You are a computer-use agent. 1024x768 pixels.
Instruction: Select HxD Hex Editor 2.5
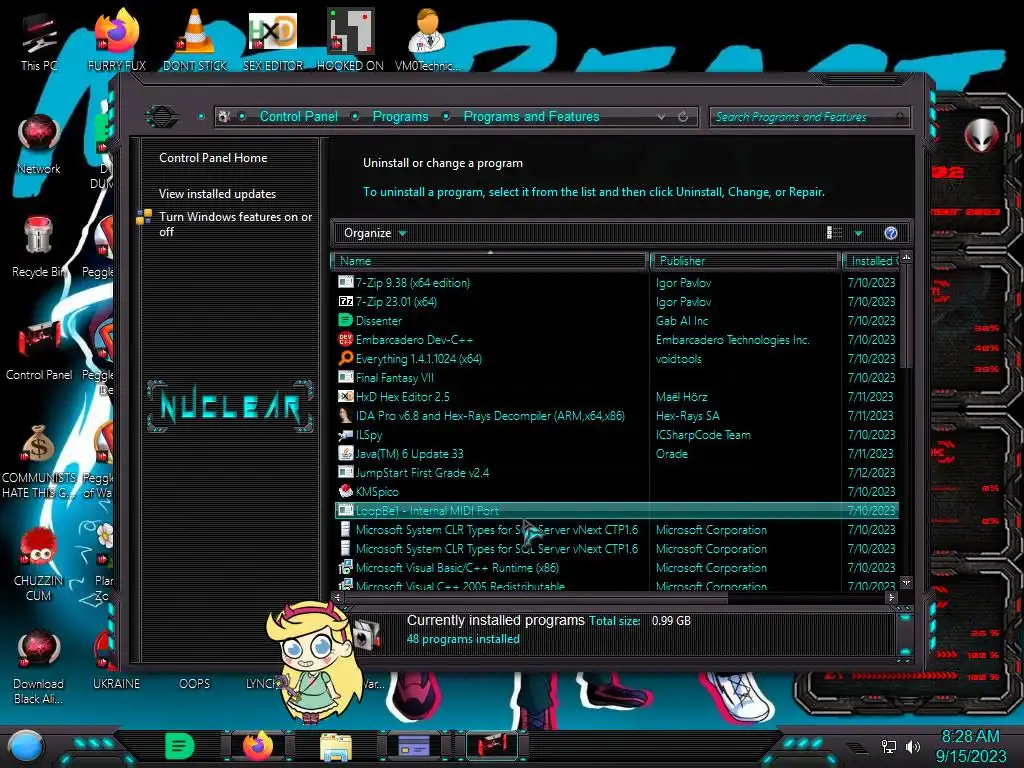point(617,396)
